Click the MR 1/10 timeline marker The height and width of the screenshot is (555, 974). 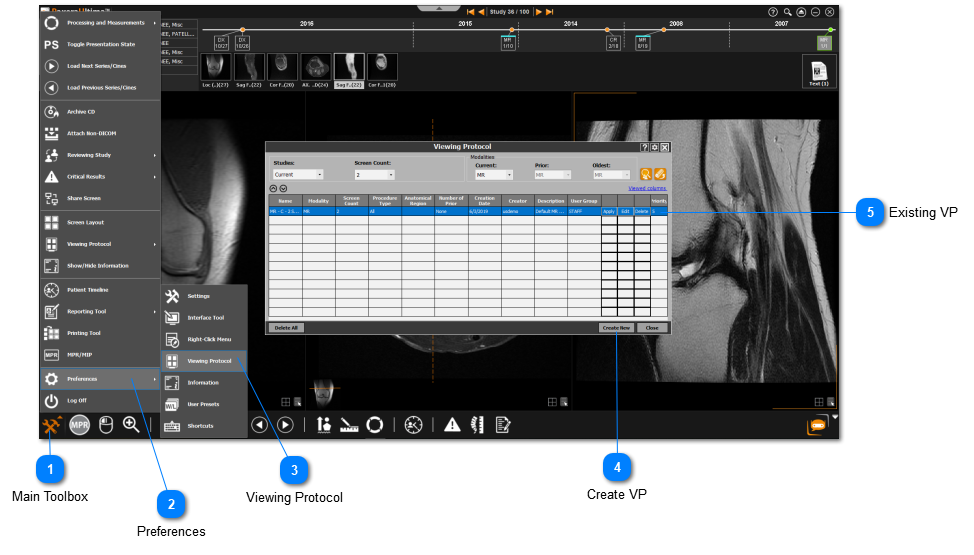pyautogui.click(x=508, y=42)
